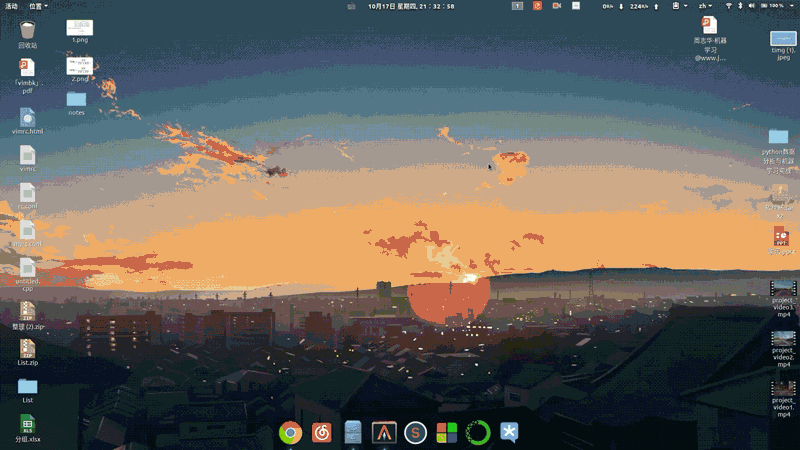Select the List.zip archive icon
This screenshot has height=450, width=800.
(x=28, y=348)
